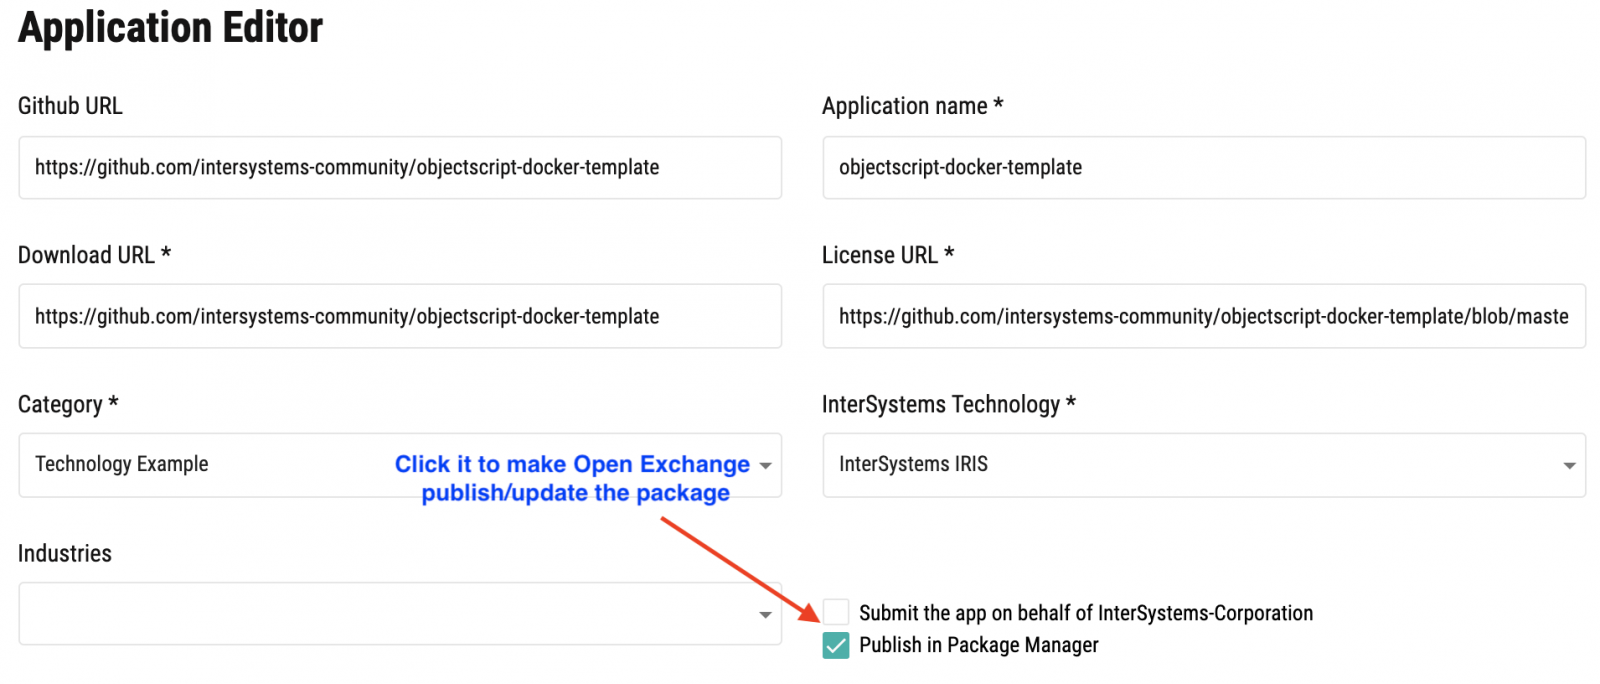
Task: Expand InterSystems Technology list via its arrow
Action: pos(1569,466)
